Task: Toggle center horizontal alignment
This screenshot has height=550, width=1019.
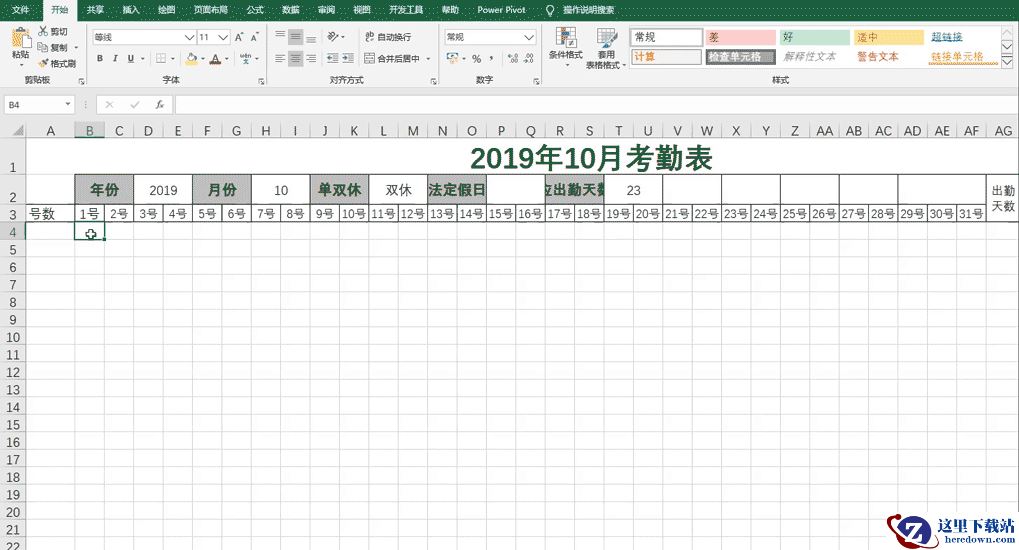Action: (296, 59)
